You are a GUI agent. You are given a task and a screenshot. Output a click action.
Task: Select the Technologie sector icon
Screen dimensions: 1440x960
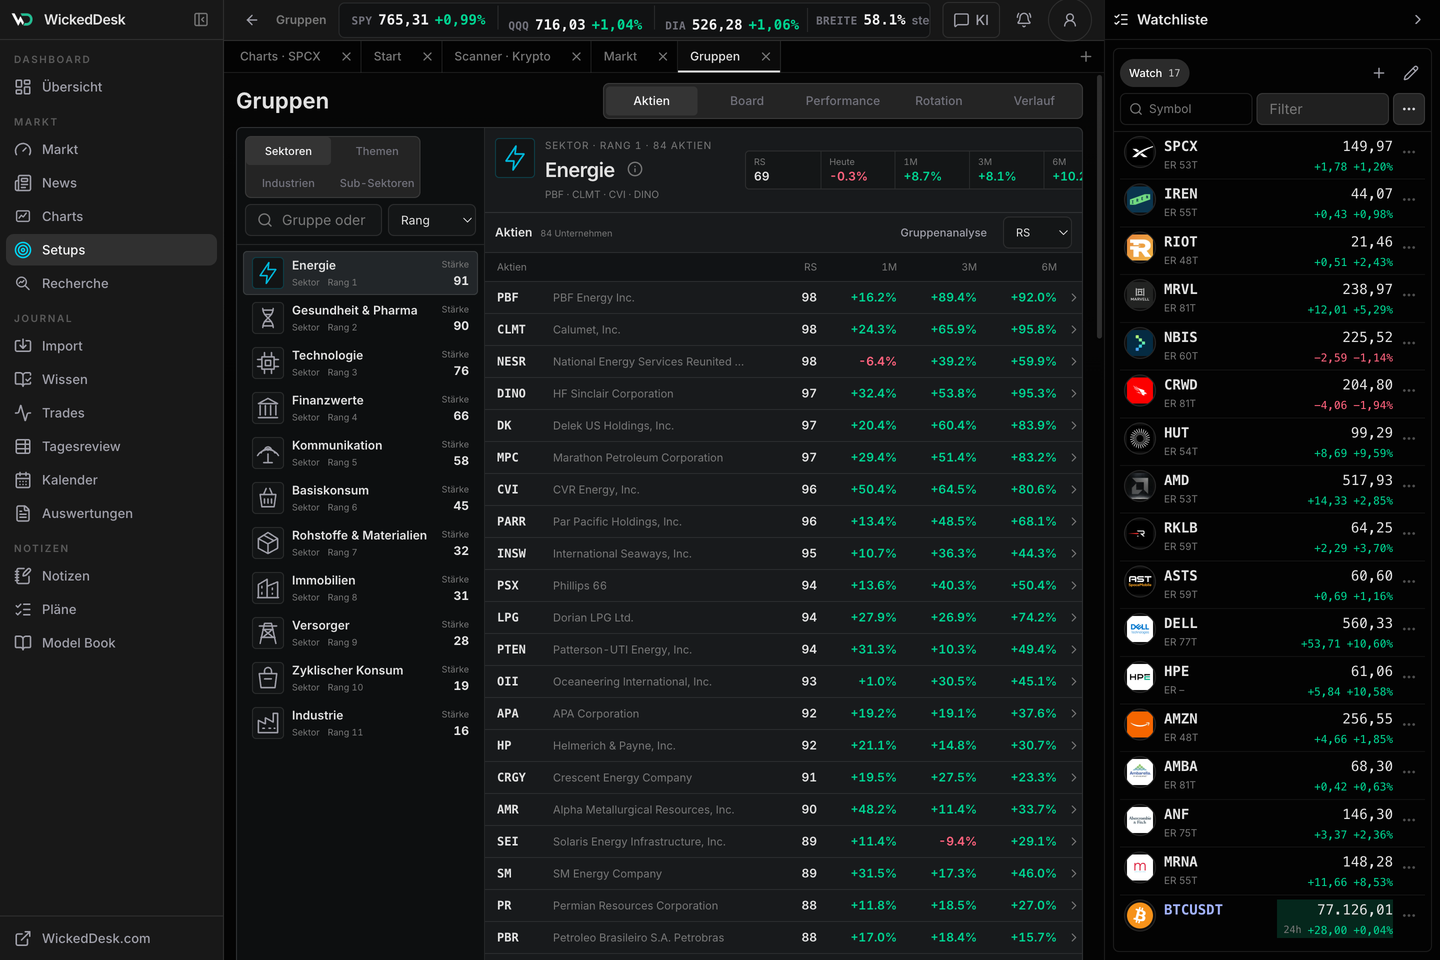pos(268,363)
